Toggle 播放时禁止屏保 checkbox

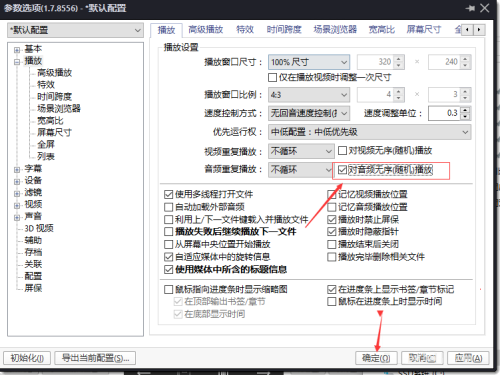pyautogui.click(x=332, y=219)
